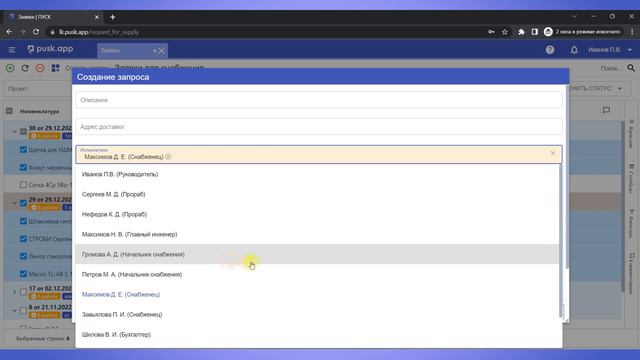Remove the Максимов Д. Е. chip

click(168, 157)
